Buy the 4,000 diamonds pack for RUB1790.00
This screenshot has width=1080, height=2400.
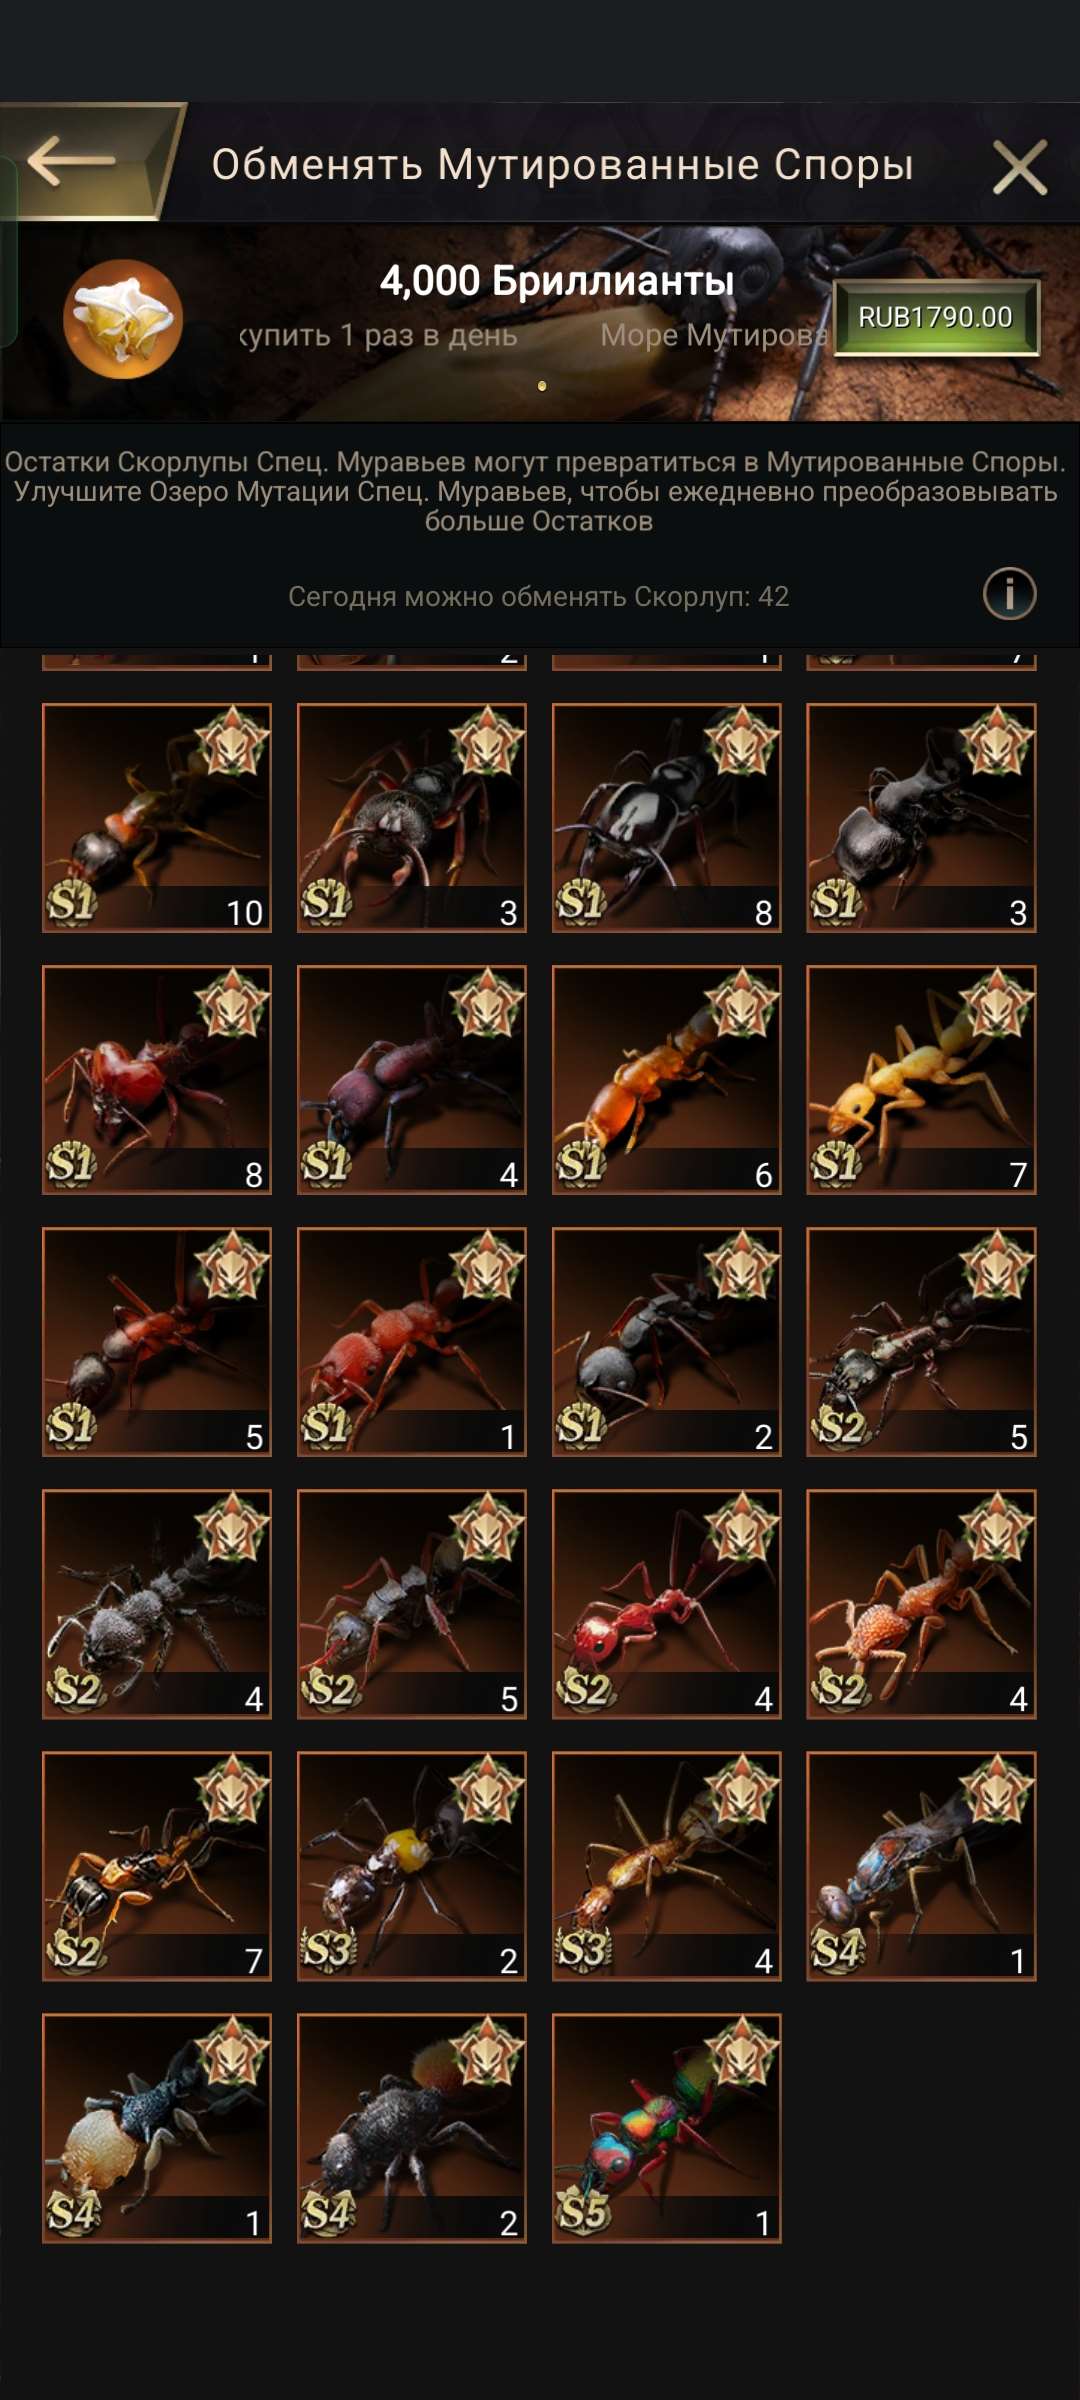[937, 318]
